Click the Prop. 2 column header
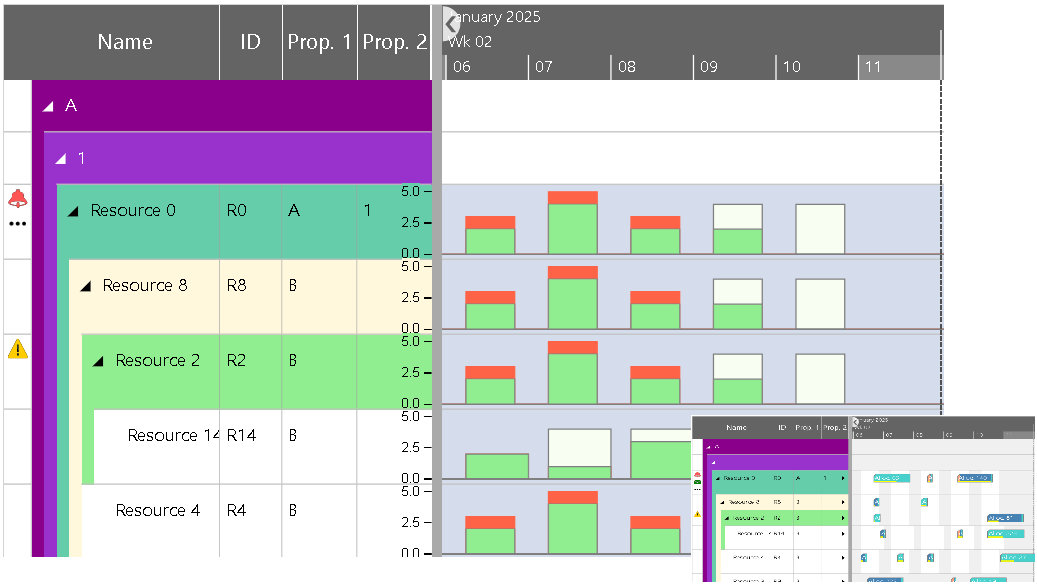The image size is (1037, 584). (395, 41)
